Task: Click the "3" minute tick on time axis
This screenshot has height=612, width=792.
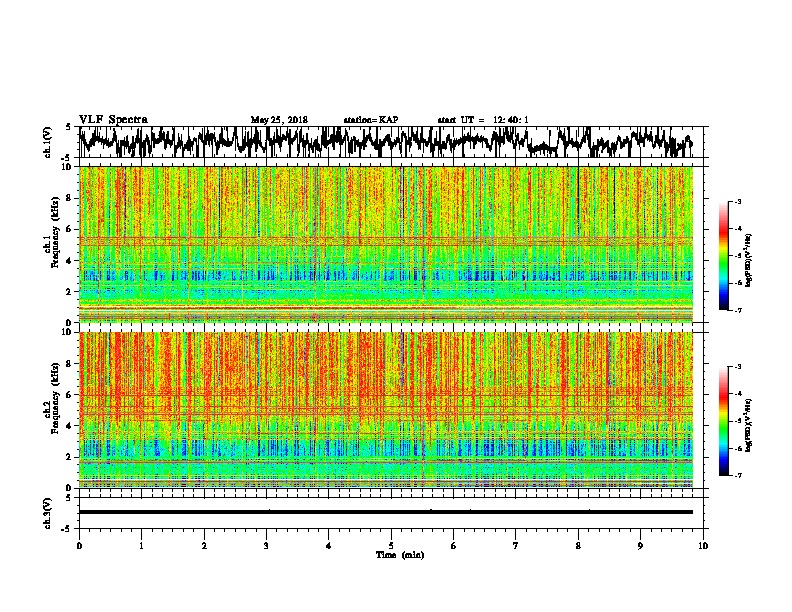Action: 266,546
